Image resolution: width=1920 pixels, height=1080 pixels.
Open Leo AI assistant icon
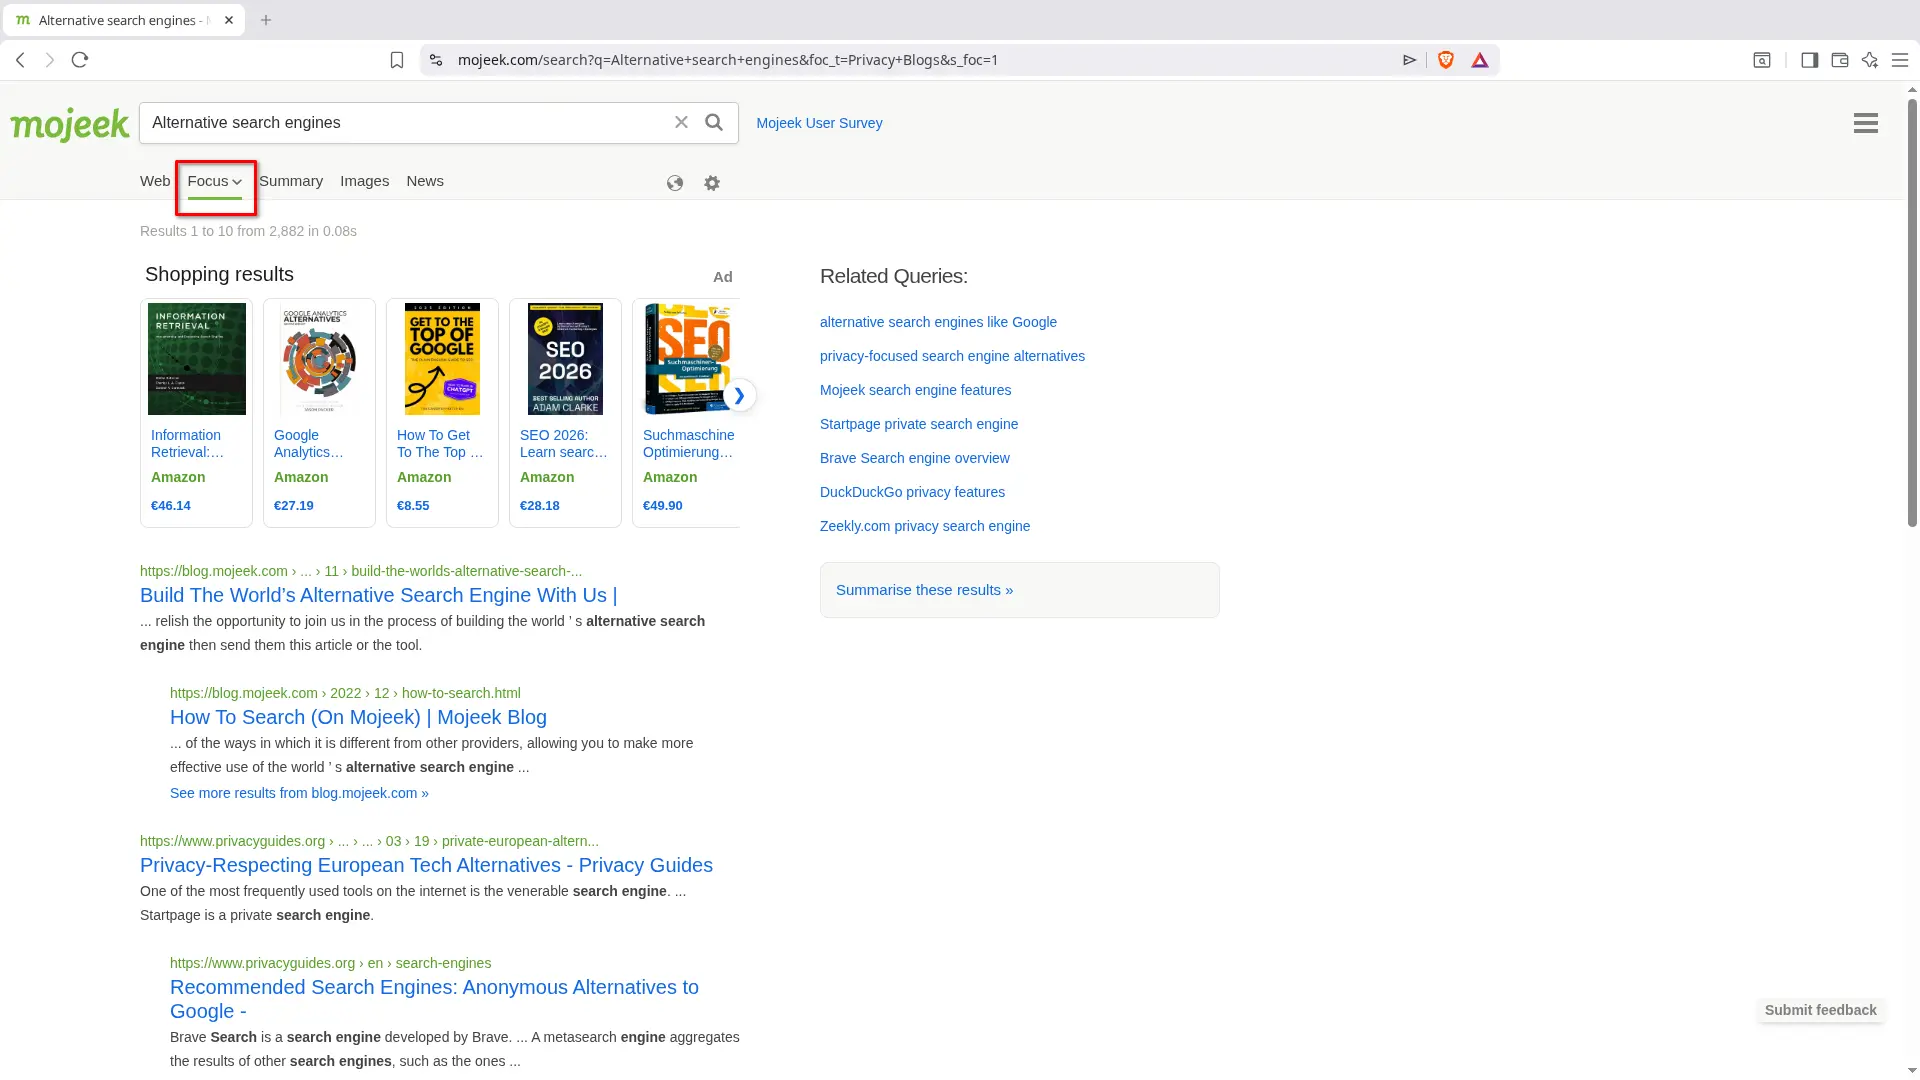(1870, 60)
